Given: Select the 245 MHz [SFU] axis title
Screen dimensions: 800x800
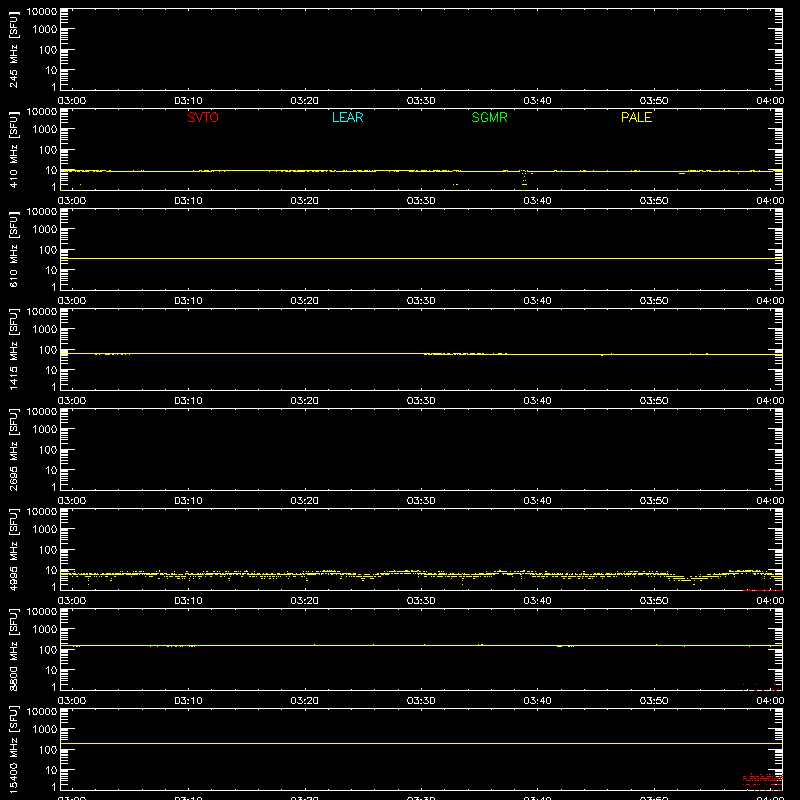Looking at the screenshot, I should (14, 49).
